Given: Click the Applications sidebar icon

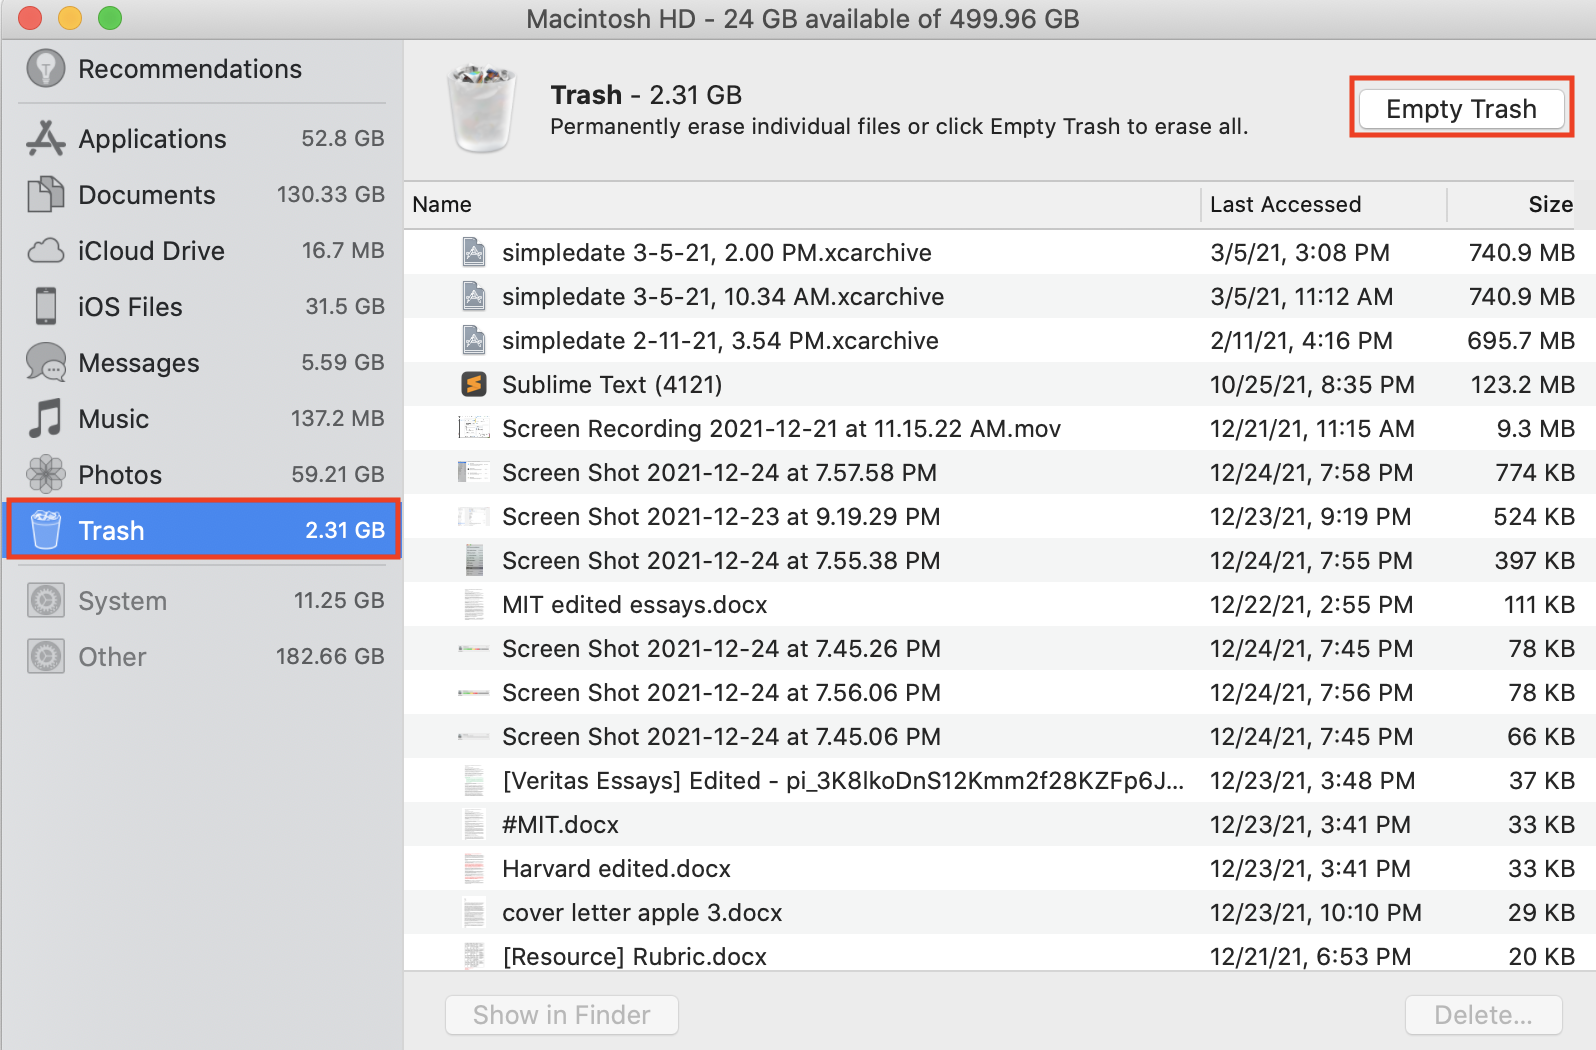Looking at the screenshot, I should [x=46, y=138].
